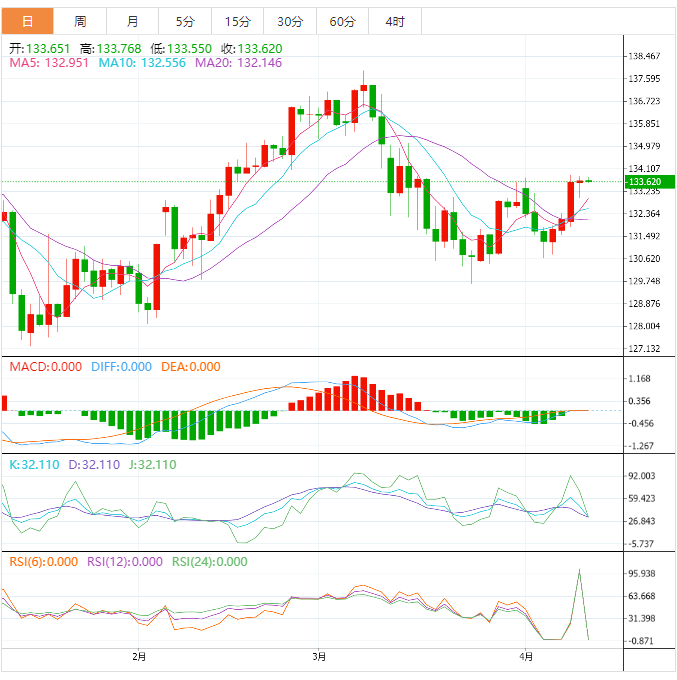Open the 月 monthly chart tab

click(133, 21)
